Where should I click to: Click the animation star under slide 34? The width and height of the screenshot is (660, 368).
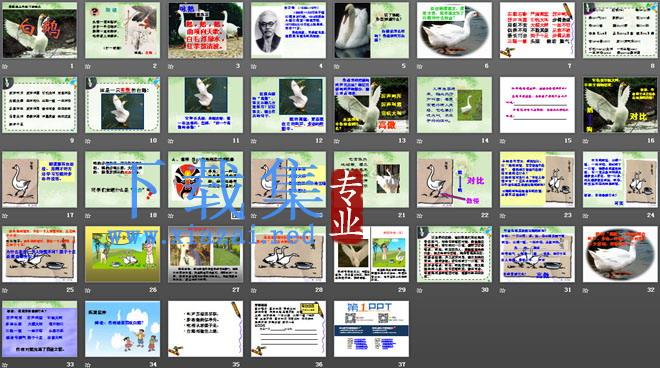[88, 365]
